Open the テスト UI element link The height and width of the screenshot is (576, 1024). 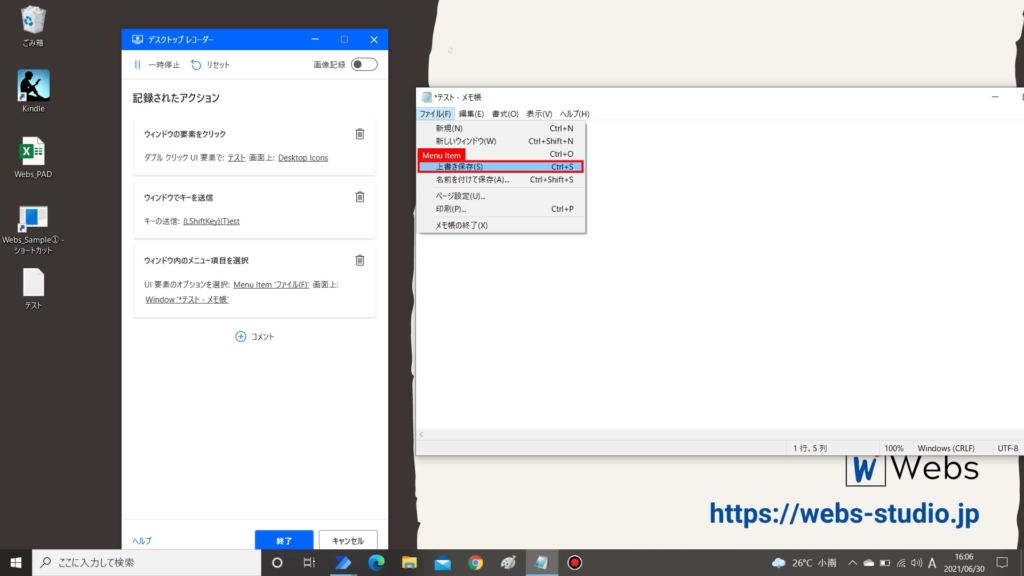click(236, 157)
